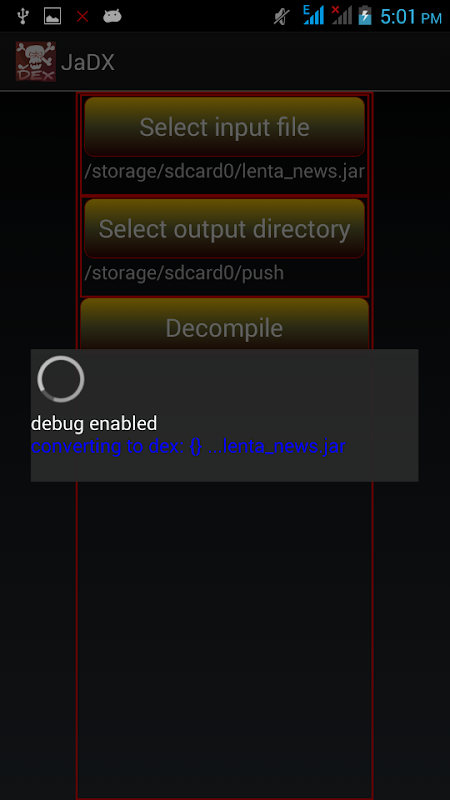The image size is (450, 800).
Task: Click the Select output directory button
Action: point(224,229)
